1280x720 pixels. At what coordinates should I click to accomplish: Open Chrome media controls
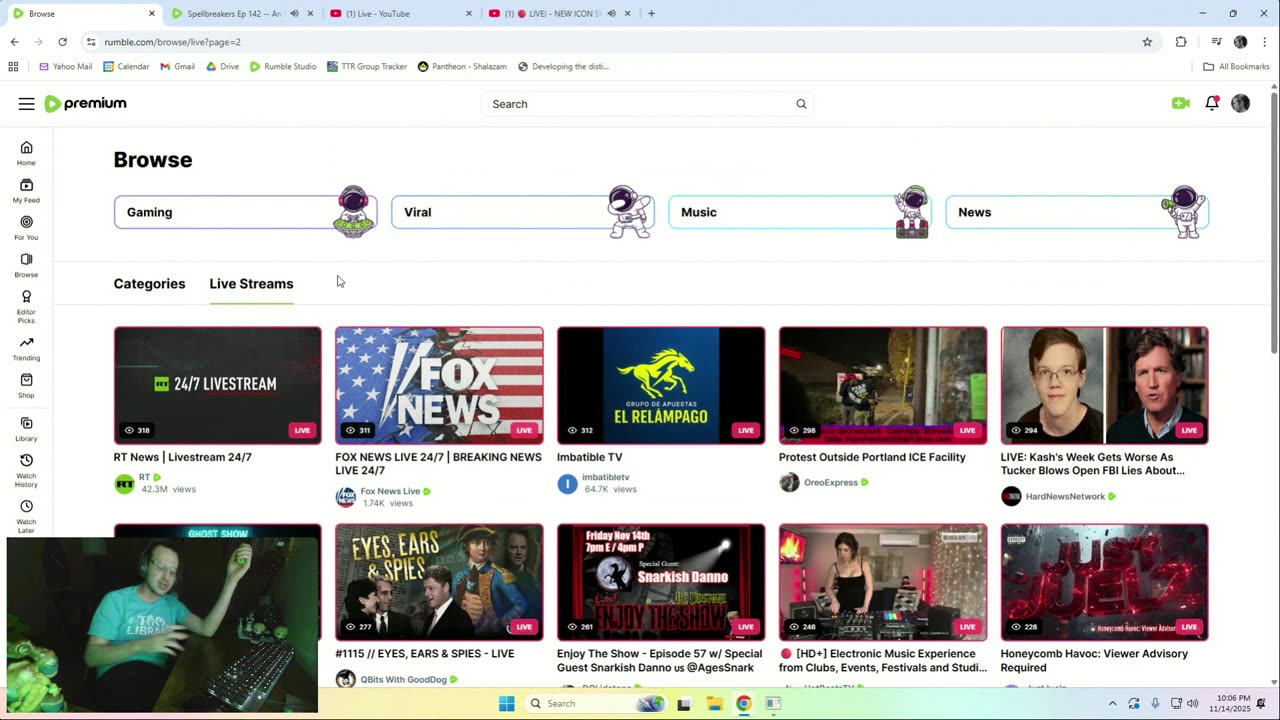pos(1216,42)
